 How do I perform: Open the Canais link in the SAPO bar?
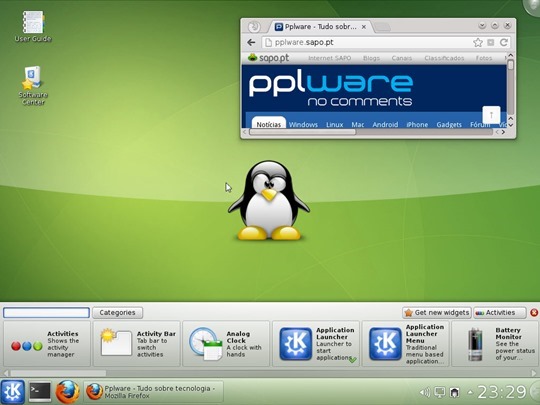tap(402, 58)
